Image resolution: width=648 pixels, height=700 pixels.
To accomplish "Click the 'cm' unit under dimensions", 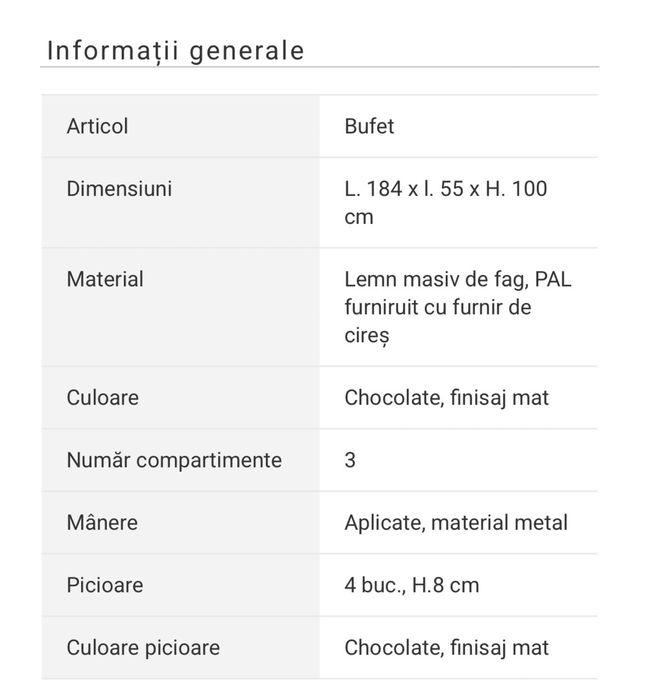I will [x=359, y=217].
